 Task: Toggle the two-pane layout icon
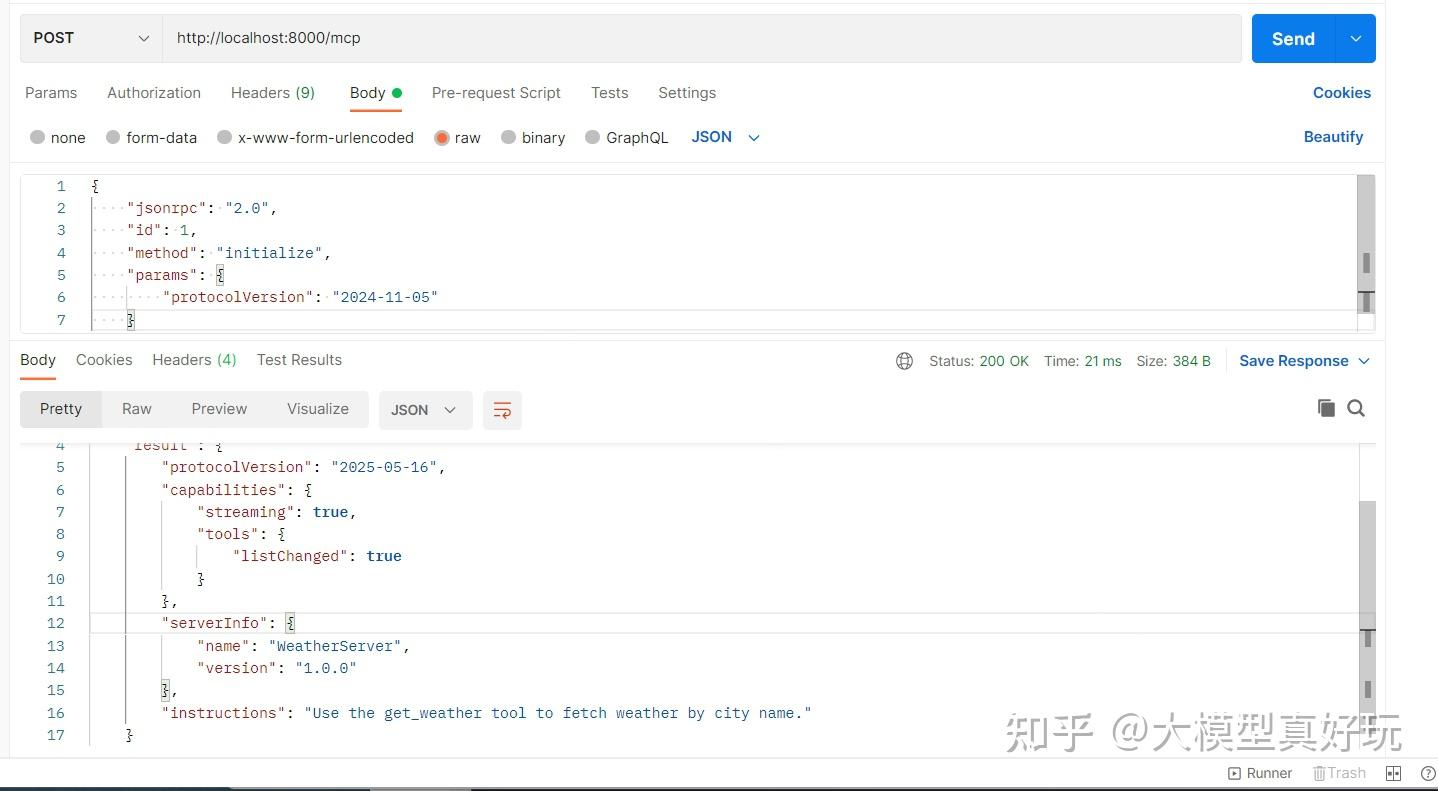pos(1393,772)
